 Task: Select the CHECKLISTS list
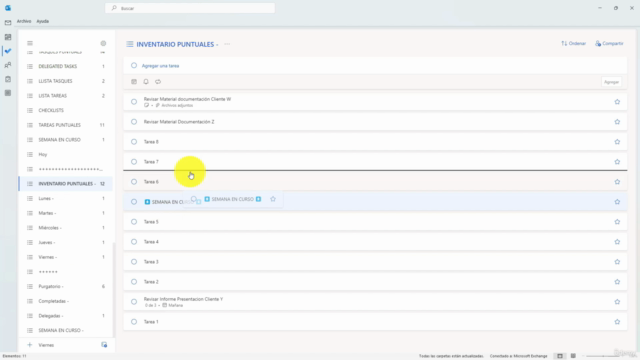click(66, 110)
